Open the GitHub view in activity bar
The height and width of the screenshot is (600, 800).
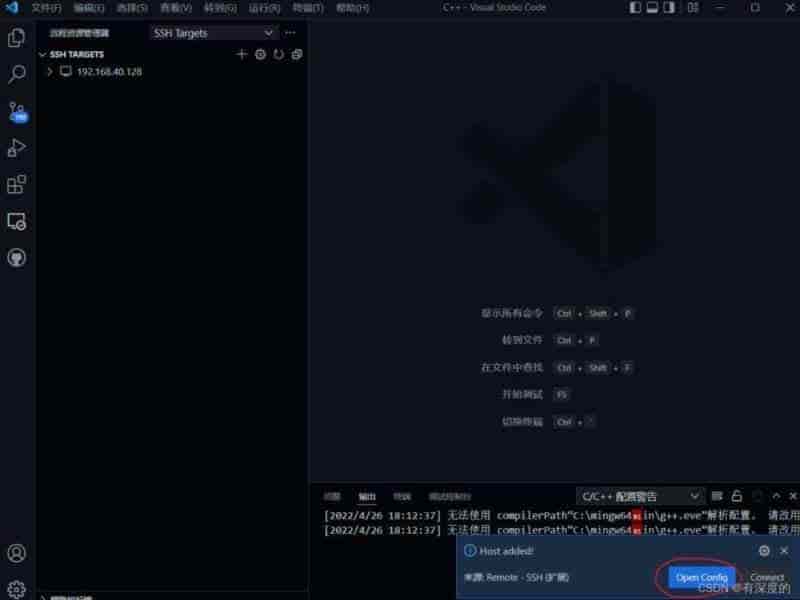coord(16,257)
